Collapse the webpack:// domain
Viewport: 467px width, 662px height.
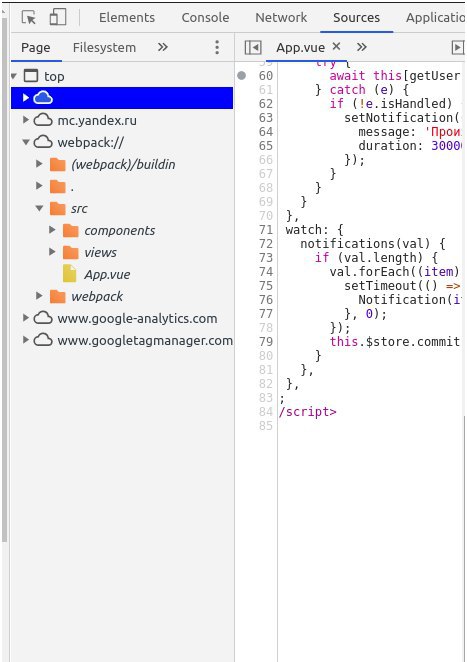pos(26,142)
